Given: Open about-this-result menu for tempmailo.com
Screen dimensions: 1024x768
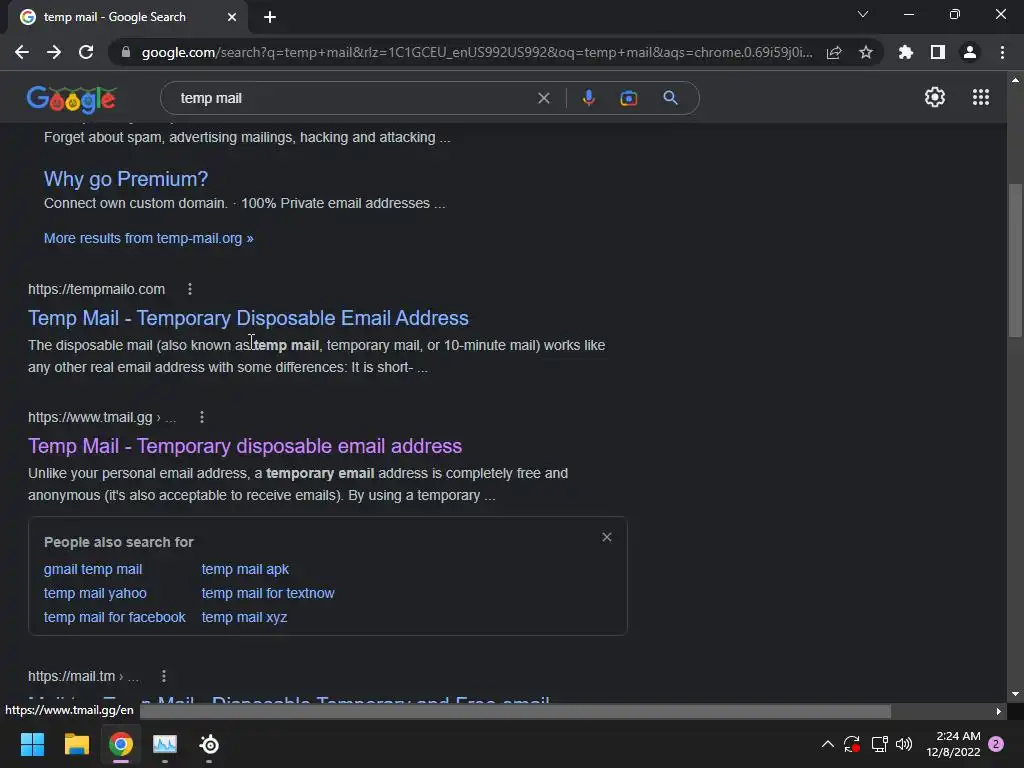Looking at the screenshot, I should click(x=190, y=289).
